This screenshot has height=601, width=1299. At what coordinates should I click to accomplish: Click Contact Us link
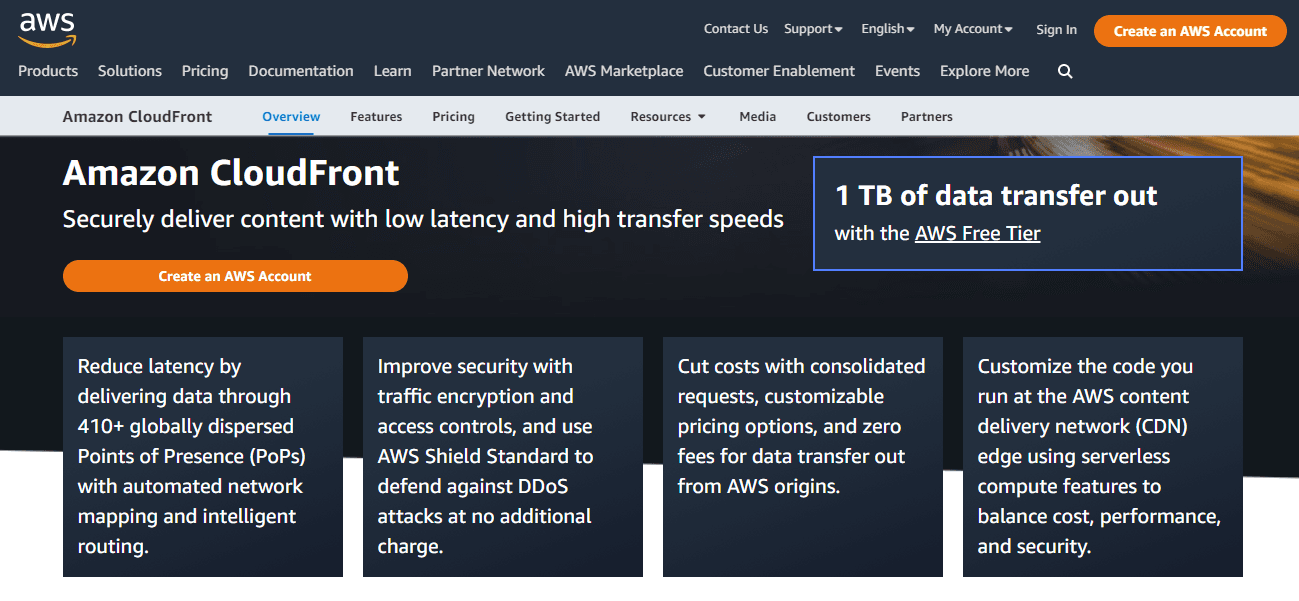pos(736,29)
